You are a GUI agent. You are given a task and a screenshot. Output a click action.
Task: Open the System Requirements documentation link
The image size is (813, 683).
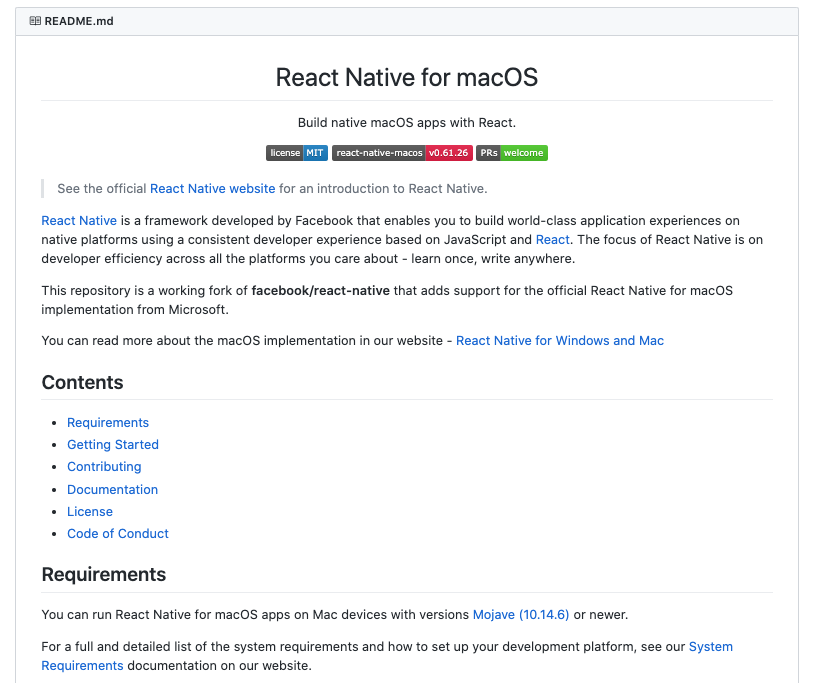[710, 646]
